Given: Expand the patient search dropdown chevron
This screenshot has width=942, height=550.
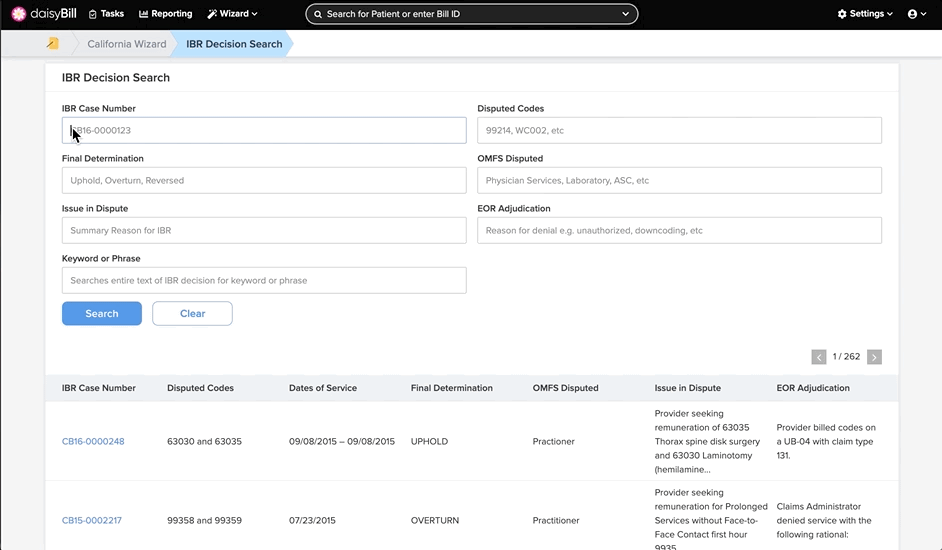Looking at the screenshot, I should (625, 14).
